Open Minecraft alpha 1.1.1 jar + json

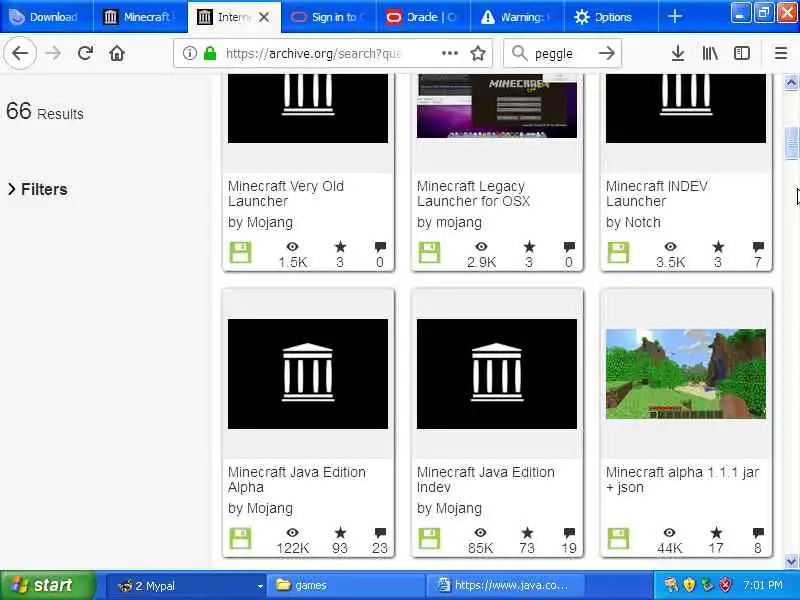coord(683,479)
